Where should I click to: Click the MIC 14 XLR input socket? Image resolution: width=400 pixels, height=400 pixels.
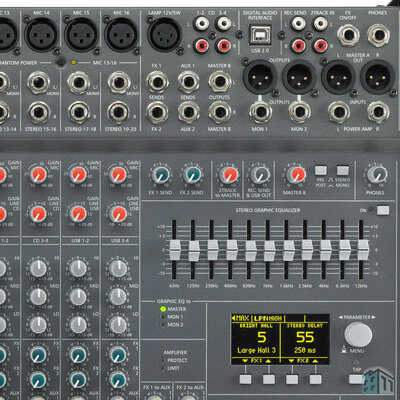pos(41,34)
